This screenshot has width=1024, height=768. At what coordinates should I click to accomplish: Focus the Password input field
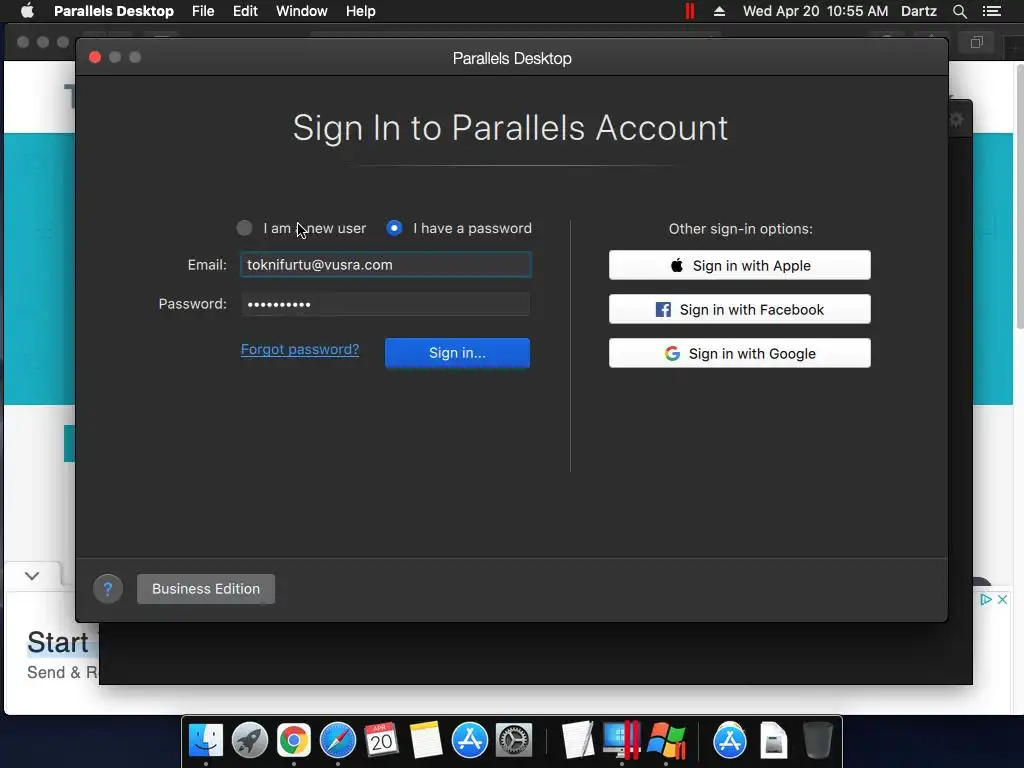coord(386,304)
